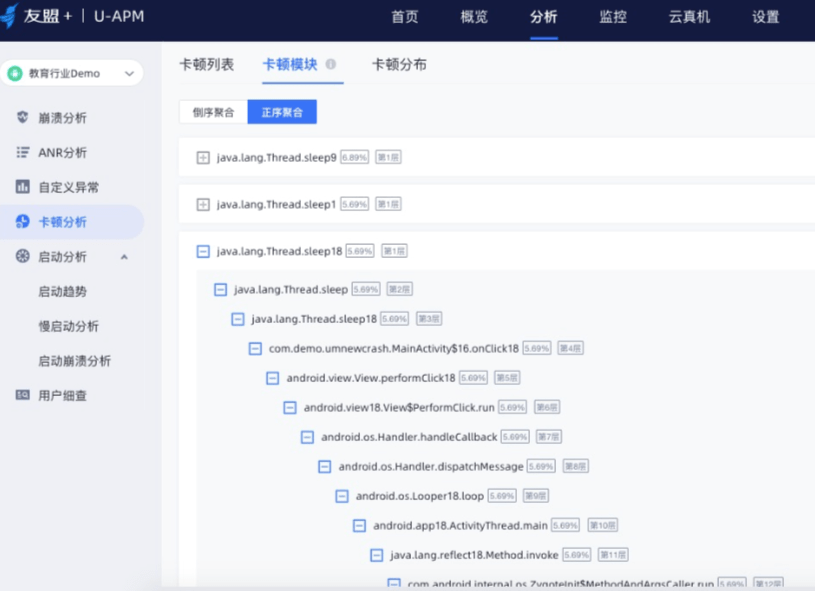Select 分析 in top navigation
Screen dimensions: 815x591
click(x=544, y=17)
